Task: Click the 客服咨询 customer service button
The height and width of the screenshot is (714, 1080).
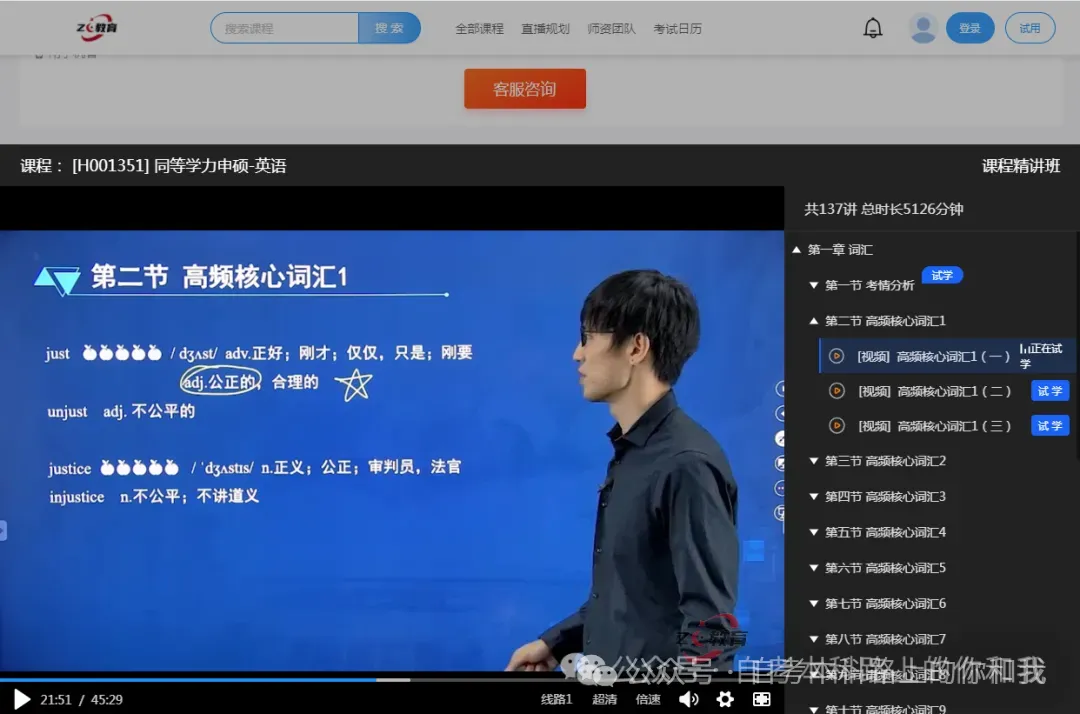Action: click(x=524, y=88)
